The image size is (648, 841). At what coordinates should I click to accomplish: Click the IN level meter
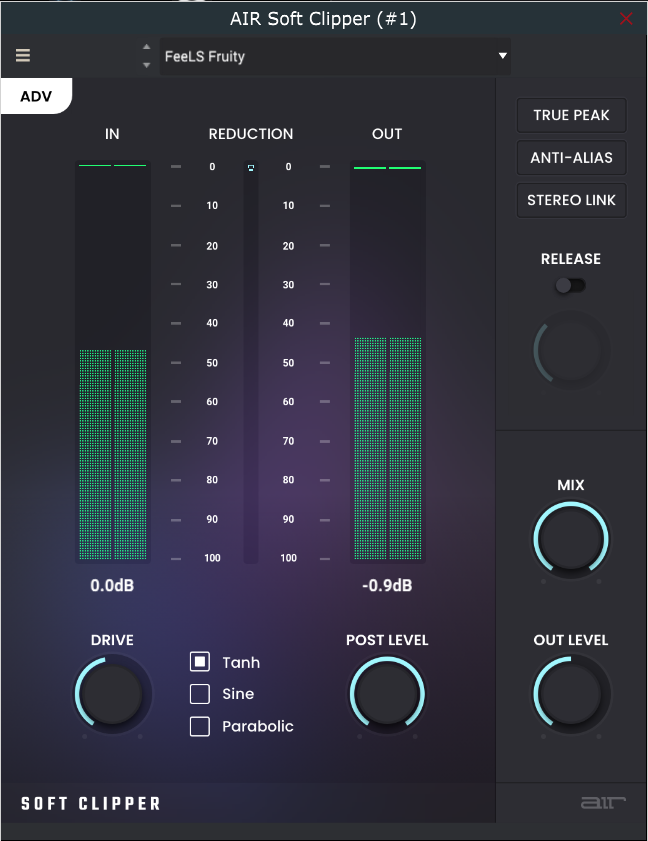pos(113,362)
